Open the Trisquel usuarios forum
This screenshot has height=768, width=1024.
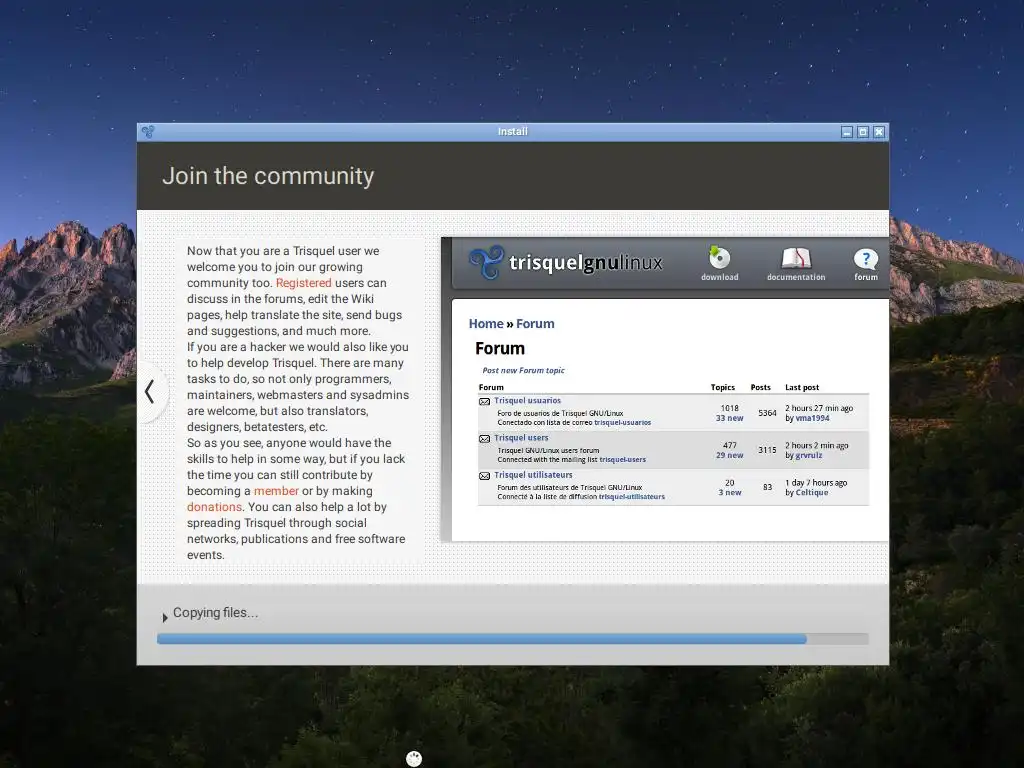(527, 400)
